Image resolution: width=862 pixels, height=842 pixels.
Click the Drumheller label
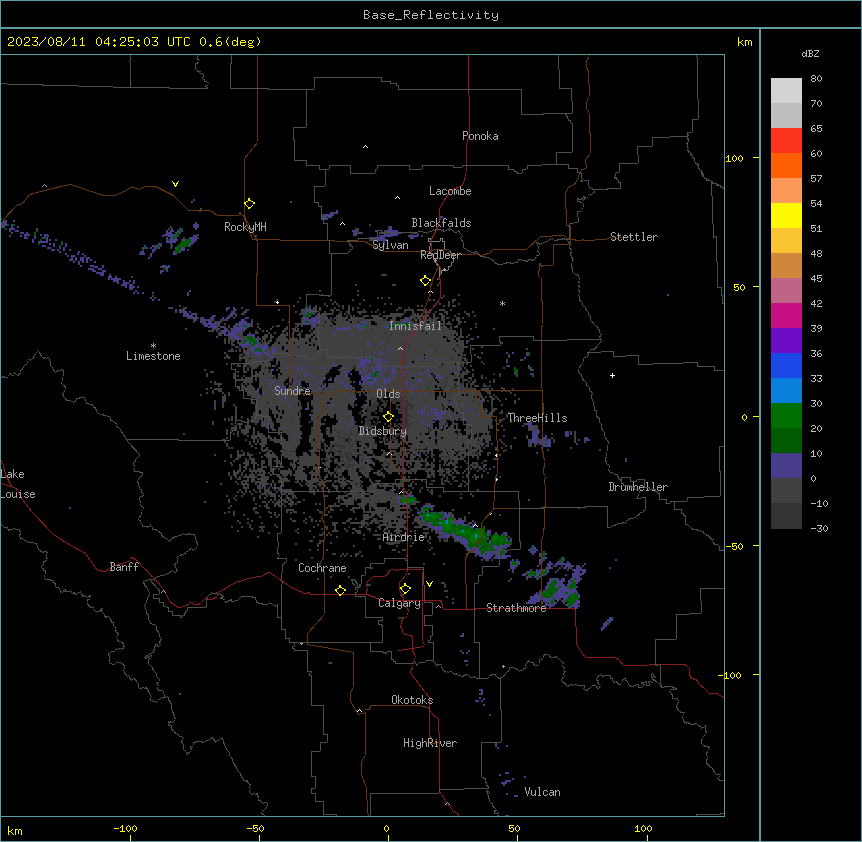click(638, 487)
